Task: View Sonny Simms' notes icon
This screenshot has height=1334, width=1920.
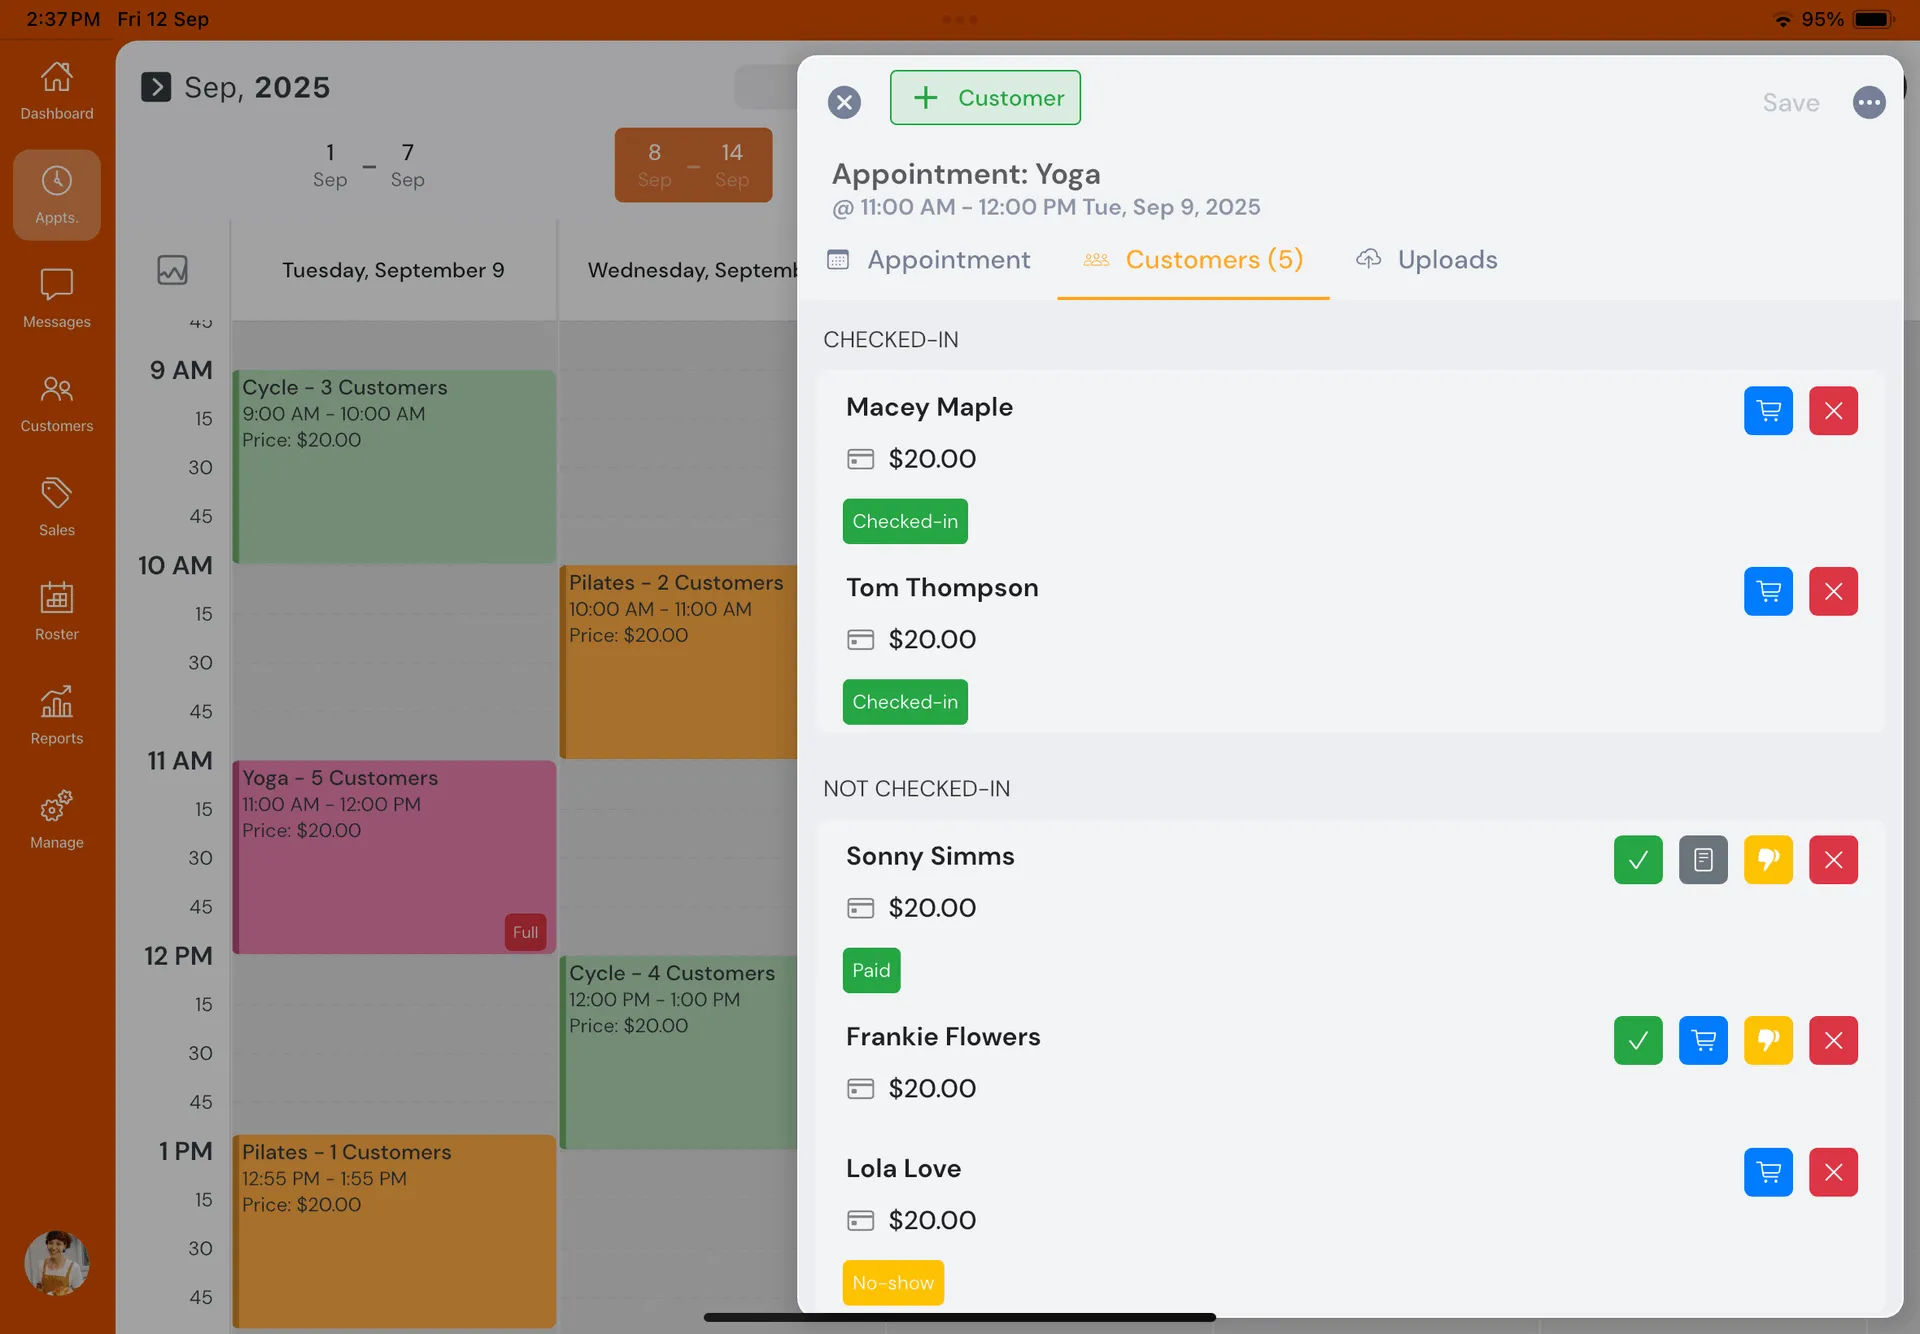Action: (x=1703, y=860)
